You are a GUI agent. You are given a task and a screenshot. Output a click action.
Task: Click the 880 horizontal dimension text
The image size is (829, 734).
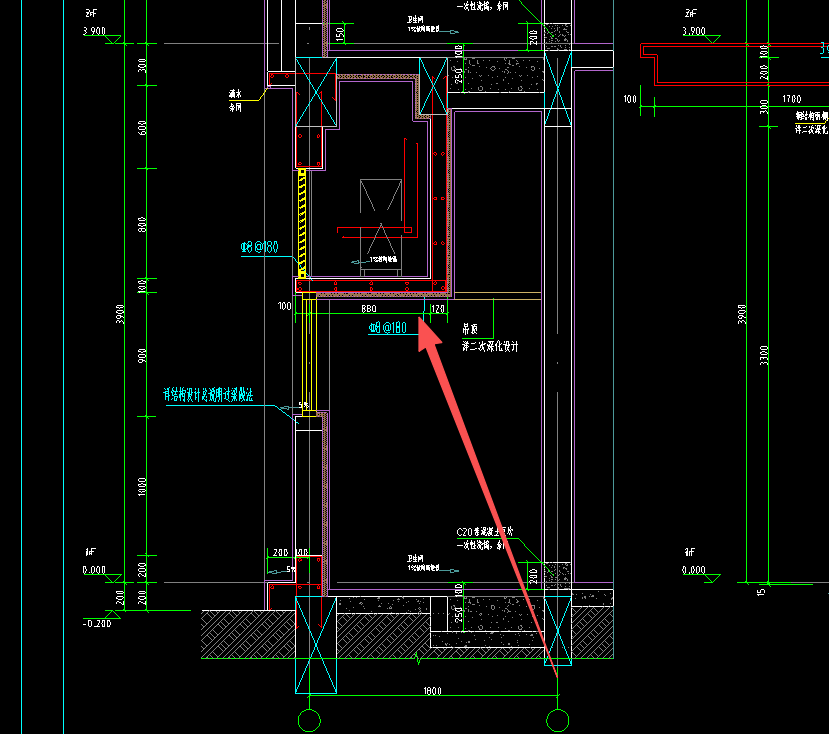(369, 308)
